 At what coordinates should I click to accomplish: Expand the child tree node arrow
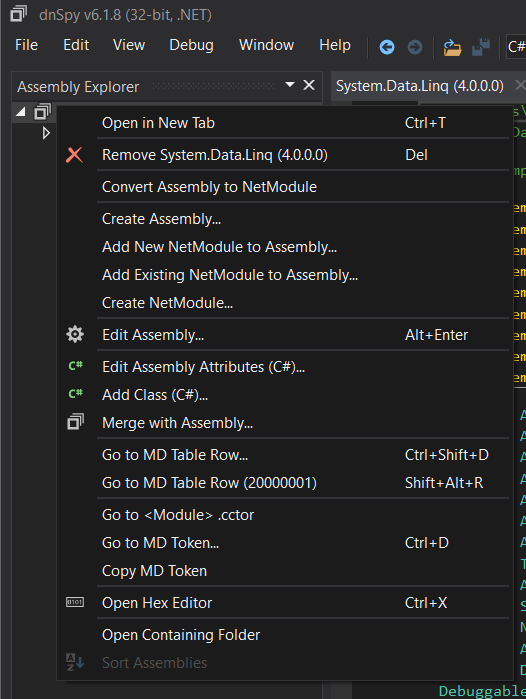45,133
